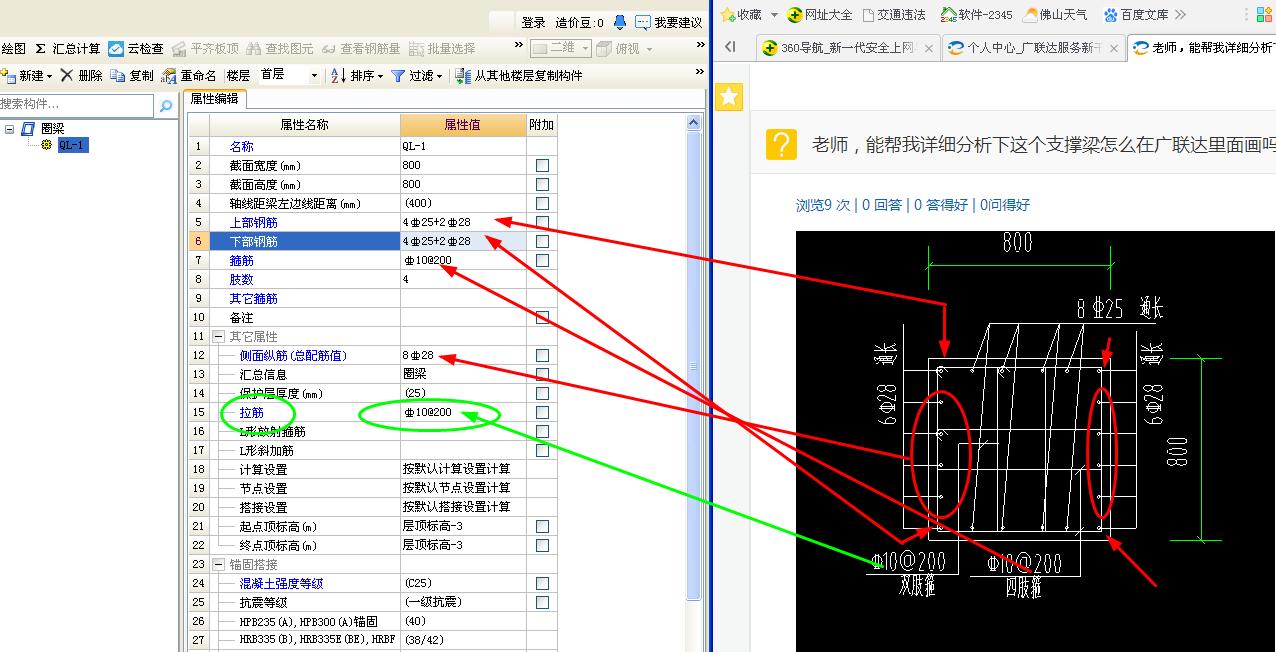Close the 360导航 browser tab
Image resolution: width=1276 pixels, height=652 pixels.
click(928, 48)
